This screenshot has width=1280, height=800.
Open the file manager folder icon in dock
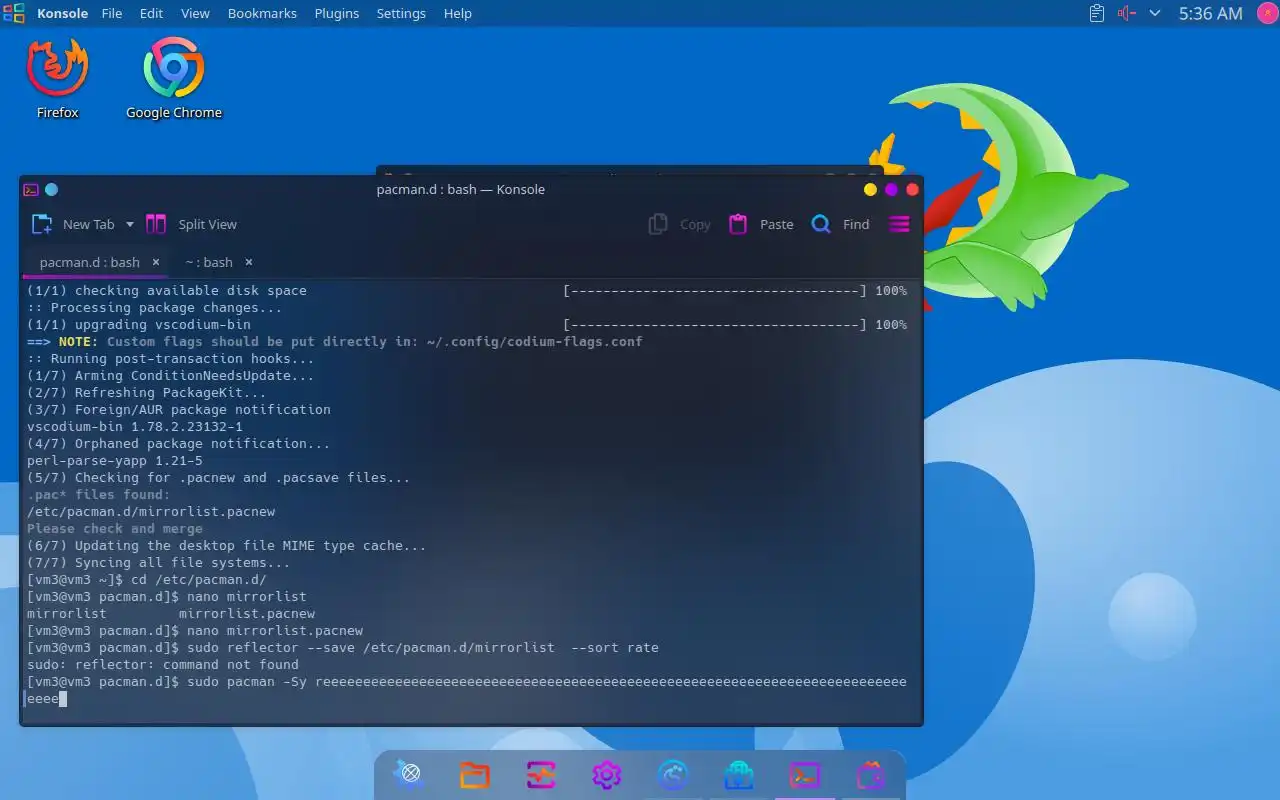475,775
